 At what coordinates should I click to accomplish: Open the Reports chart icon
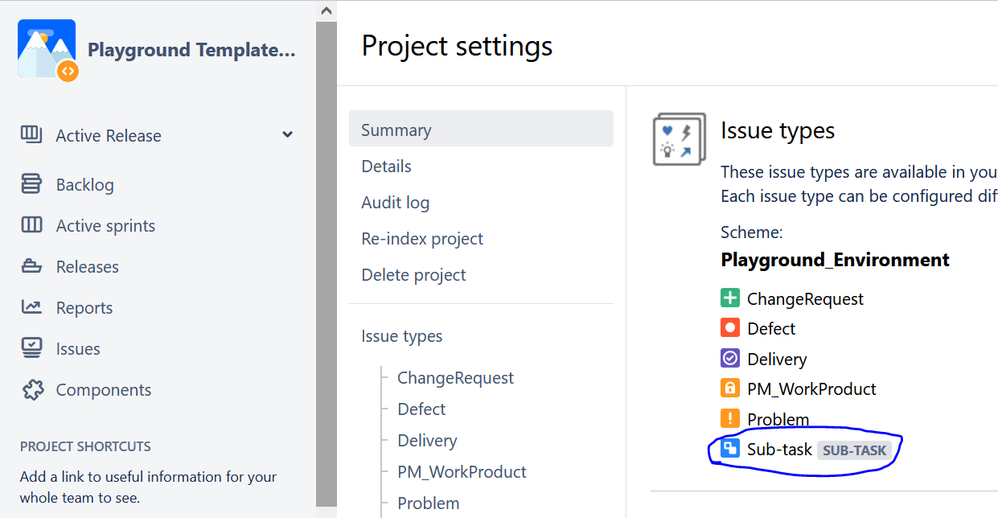pyautogui.click(x=32, y=308)
